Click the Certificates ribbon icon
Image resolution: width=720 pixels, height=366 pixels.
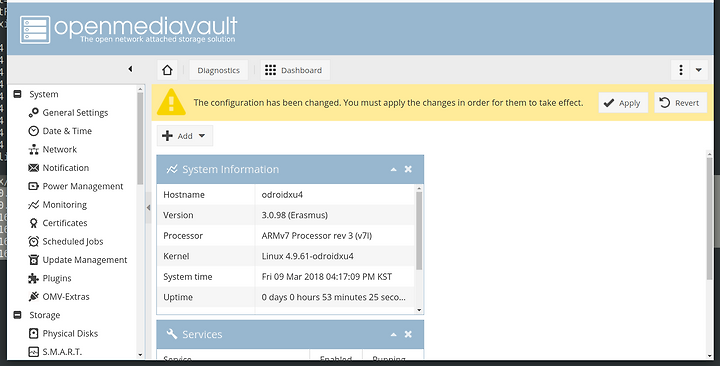coord(34,223)
